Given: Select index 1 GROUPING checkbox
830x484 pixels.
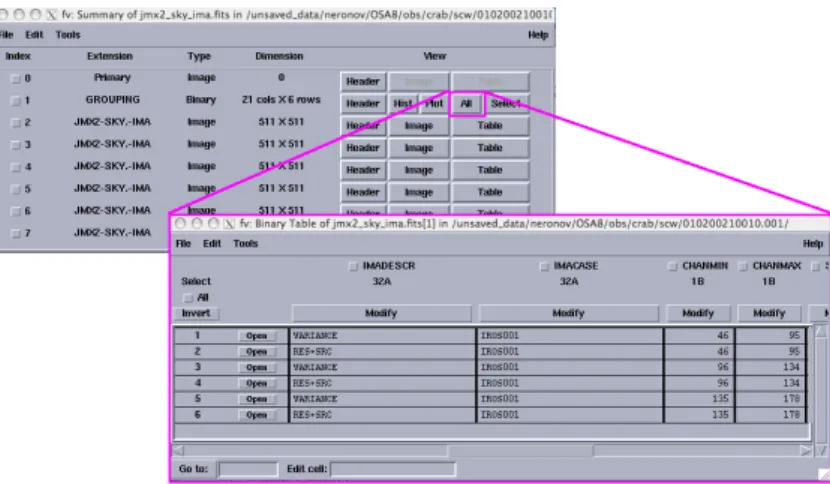Looking at the screenshot, I should (16, 101).
